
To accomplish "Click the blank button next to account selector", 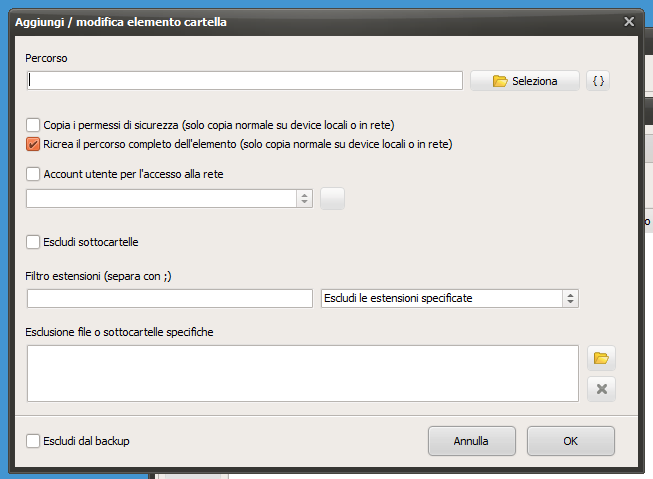I will (x=332, y=198).
